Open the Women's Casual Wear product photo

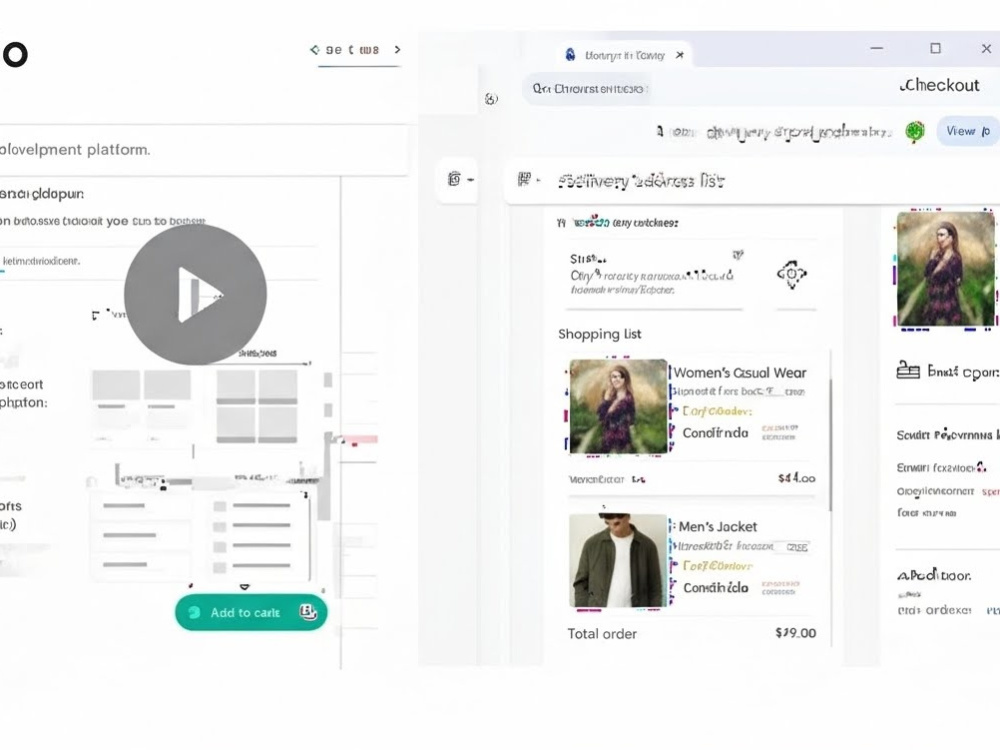click(618, 406)
